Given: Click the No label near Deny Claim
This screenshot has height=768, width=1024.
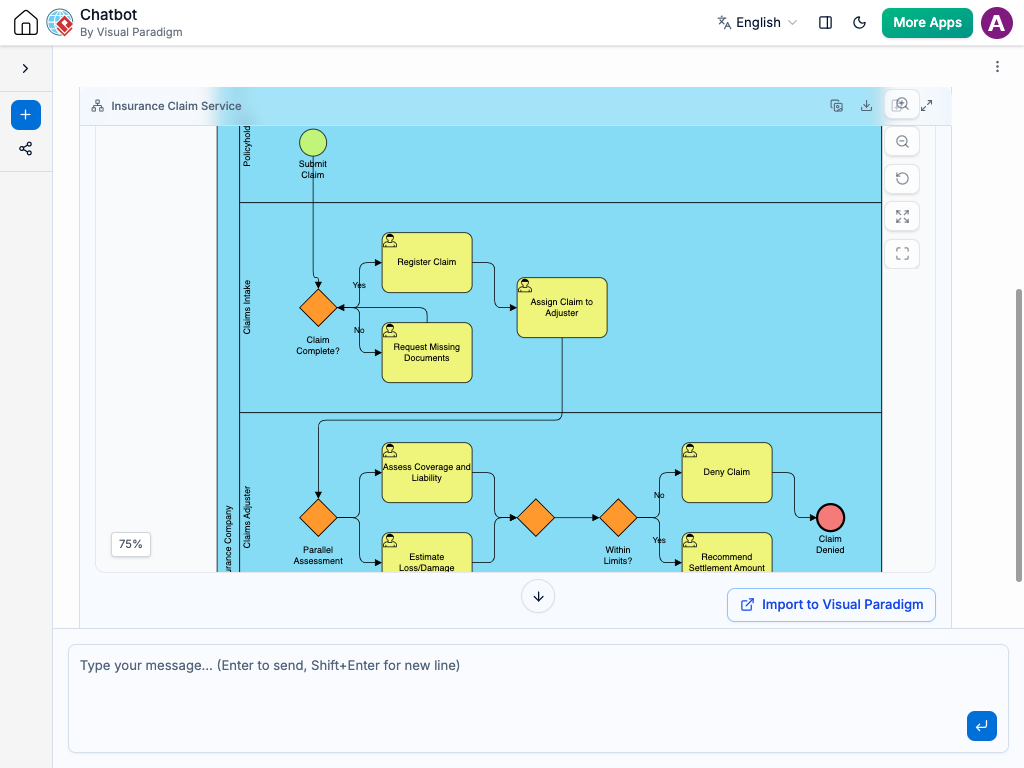Looking at the screenshot, I should click(659, 495).
